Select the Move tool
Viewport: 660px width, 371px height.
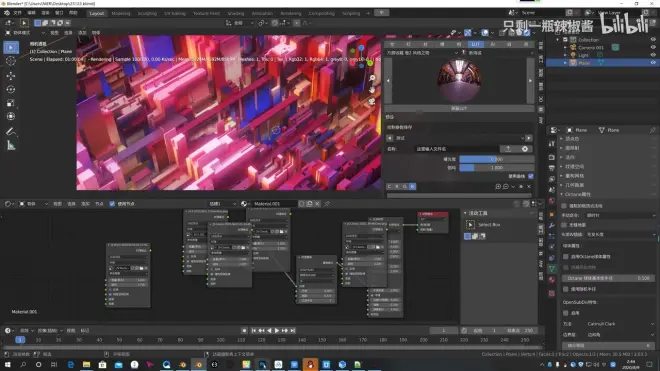point(11,76)
